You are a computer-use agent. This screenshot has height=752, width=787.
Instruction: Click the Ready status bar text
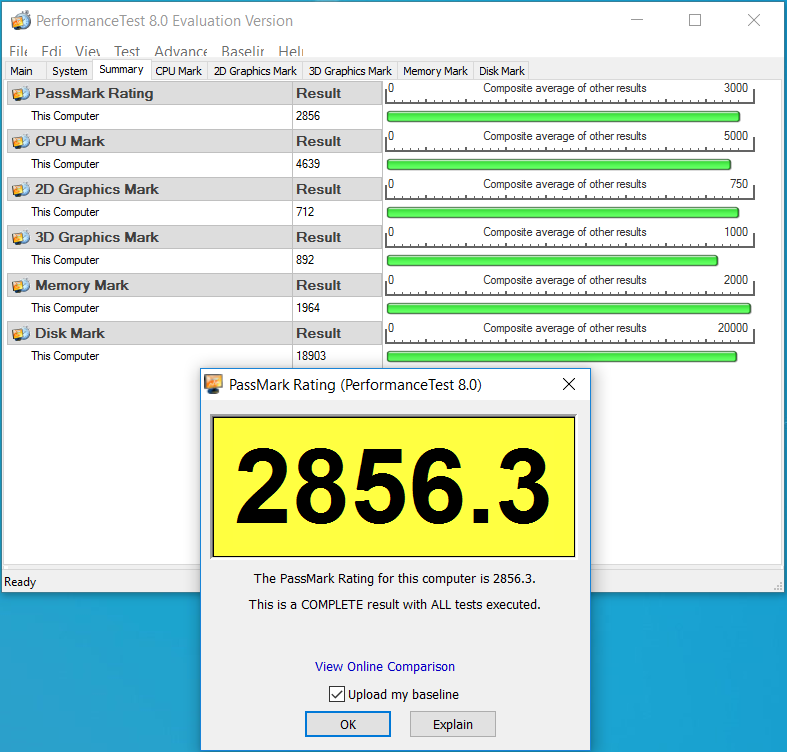click(20, 582)
